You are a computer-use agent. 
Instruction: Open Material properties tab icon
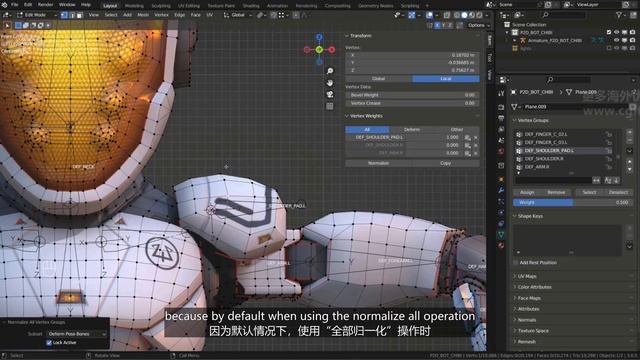(501, 245)
